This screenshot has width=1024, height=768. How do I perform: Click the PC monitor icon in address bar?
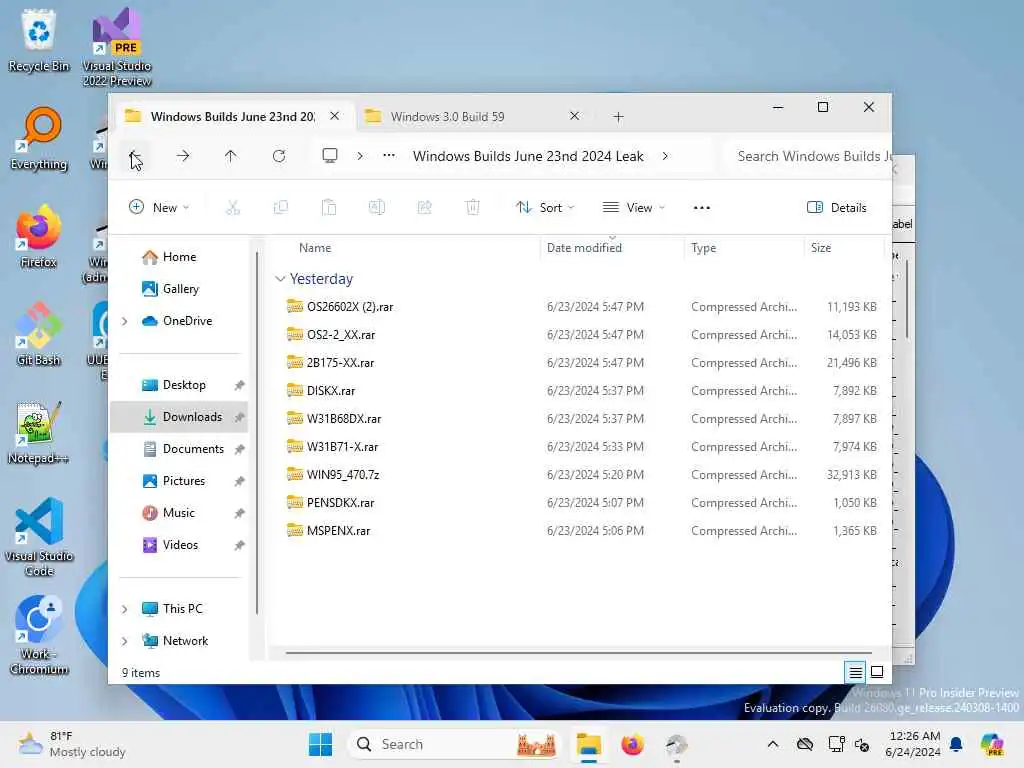pyautogui.click(x=330, y=156)
